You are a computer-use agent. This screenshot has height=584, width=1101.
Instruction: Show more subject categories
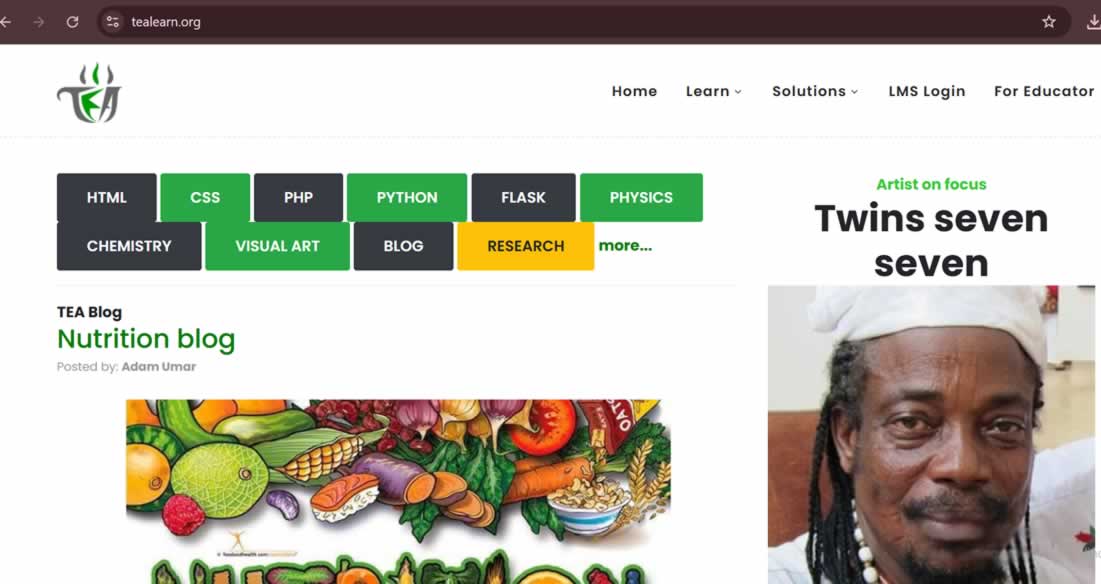coord(625,246)
